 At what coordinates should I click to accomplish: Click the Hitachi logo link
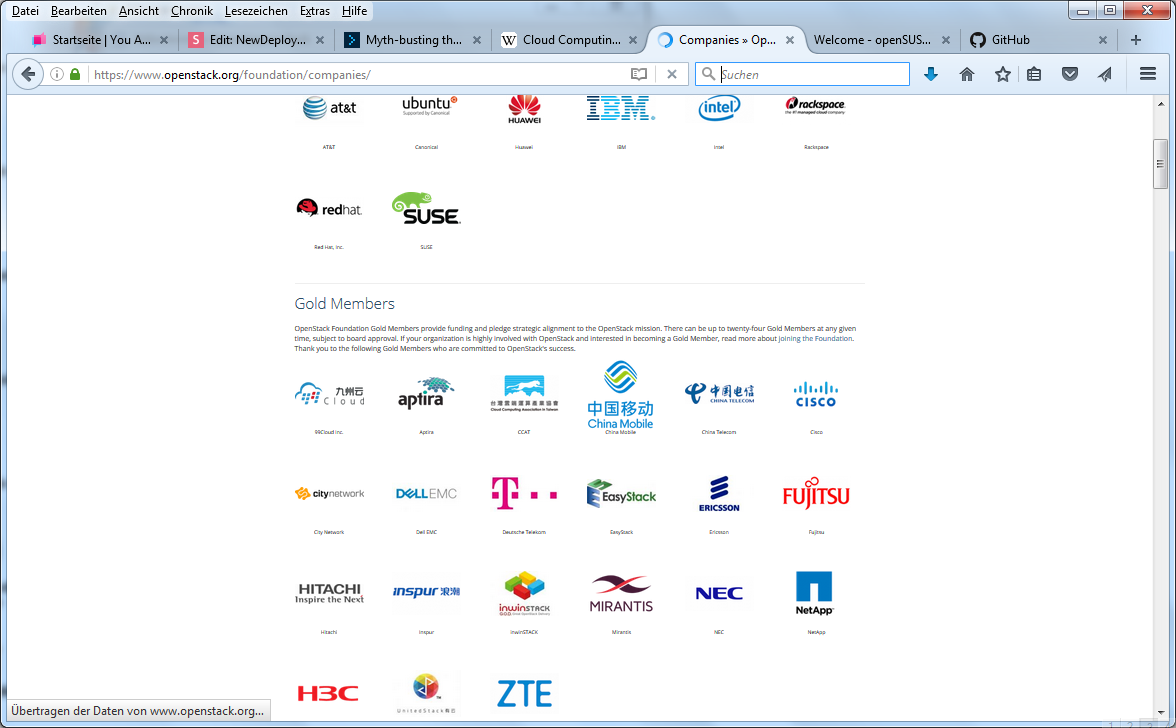click(329, 593)
